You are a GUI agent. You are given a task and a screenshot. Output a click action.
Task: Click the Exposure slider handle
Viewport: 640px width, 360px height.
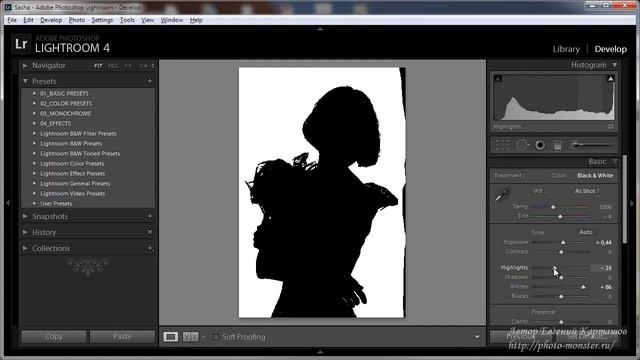point(563,242)
